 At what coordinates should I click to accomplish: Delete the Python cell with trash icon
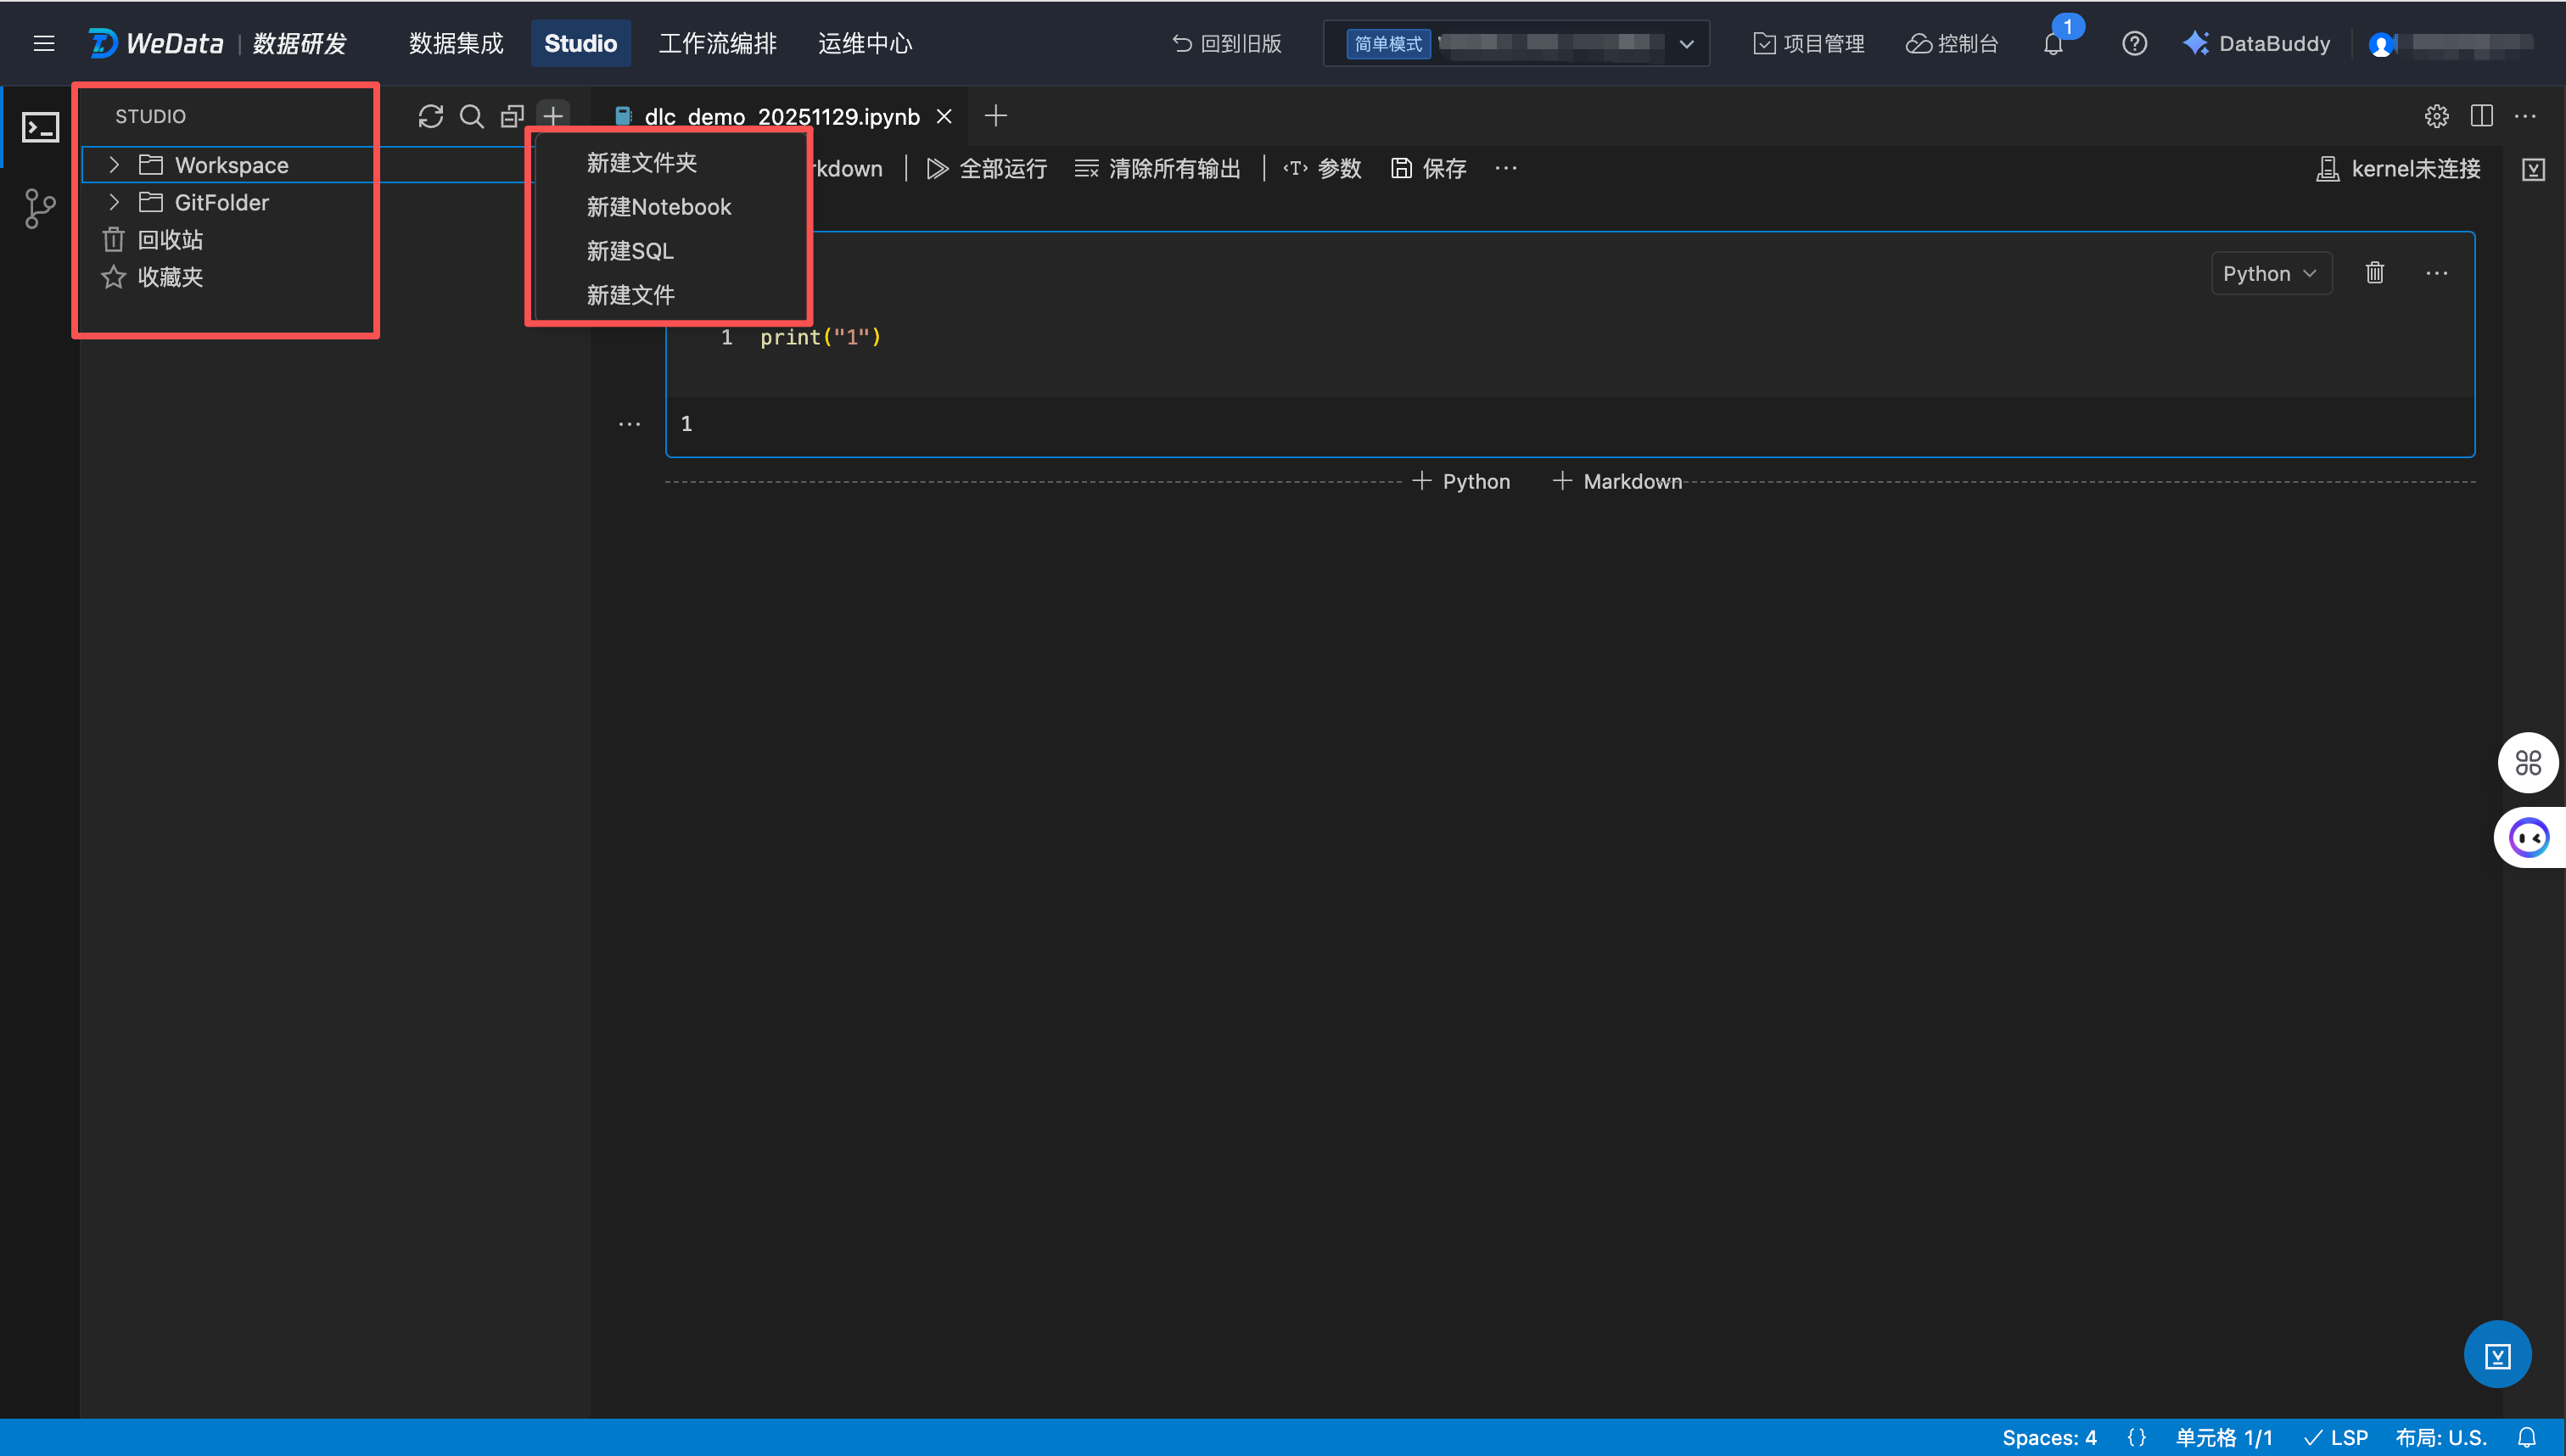click(x=2374, y=273)
